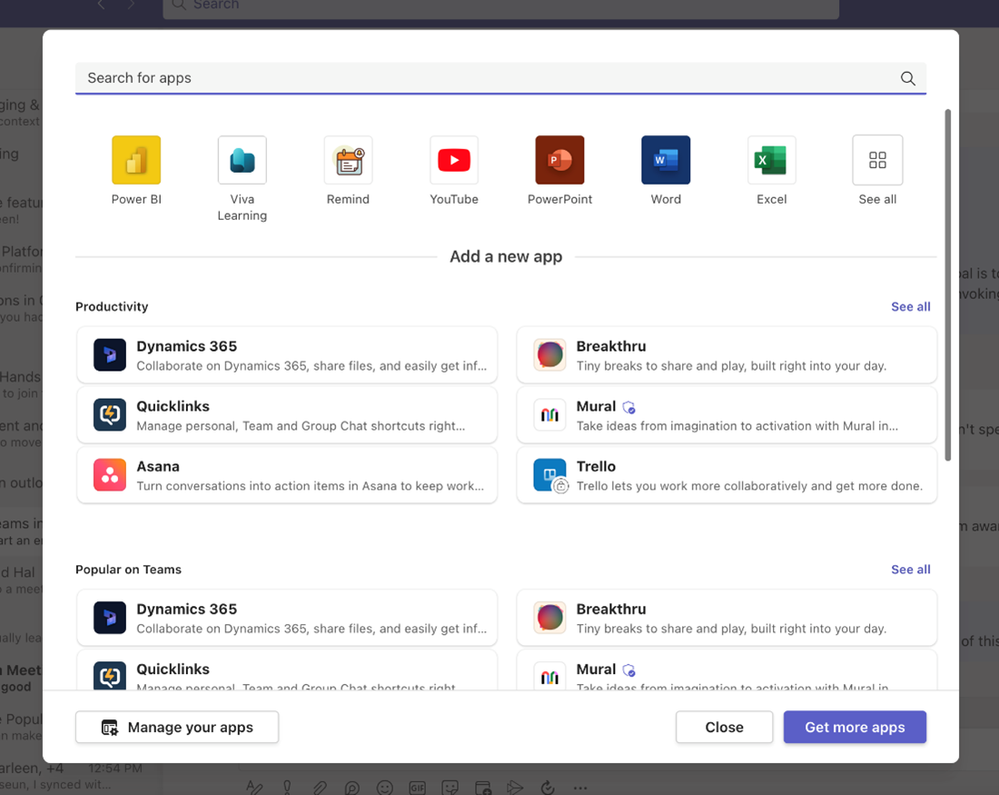Click the Mural icon under Popular on Teams
The width and height of the screenshot is (999, 795).
tap(550, 675)
